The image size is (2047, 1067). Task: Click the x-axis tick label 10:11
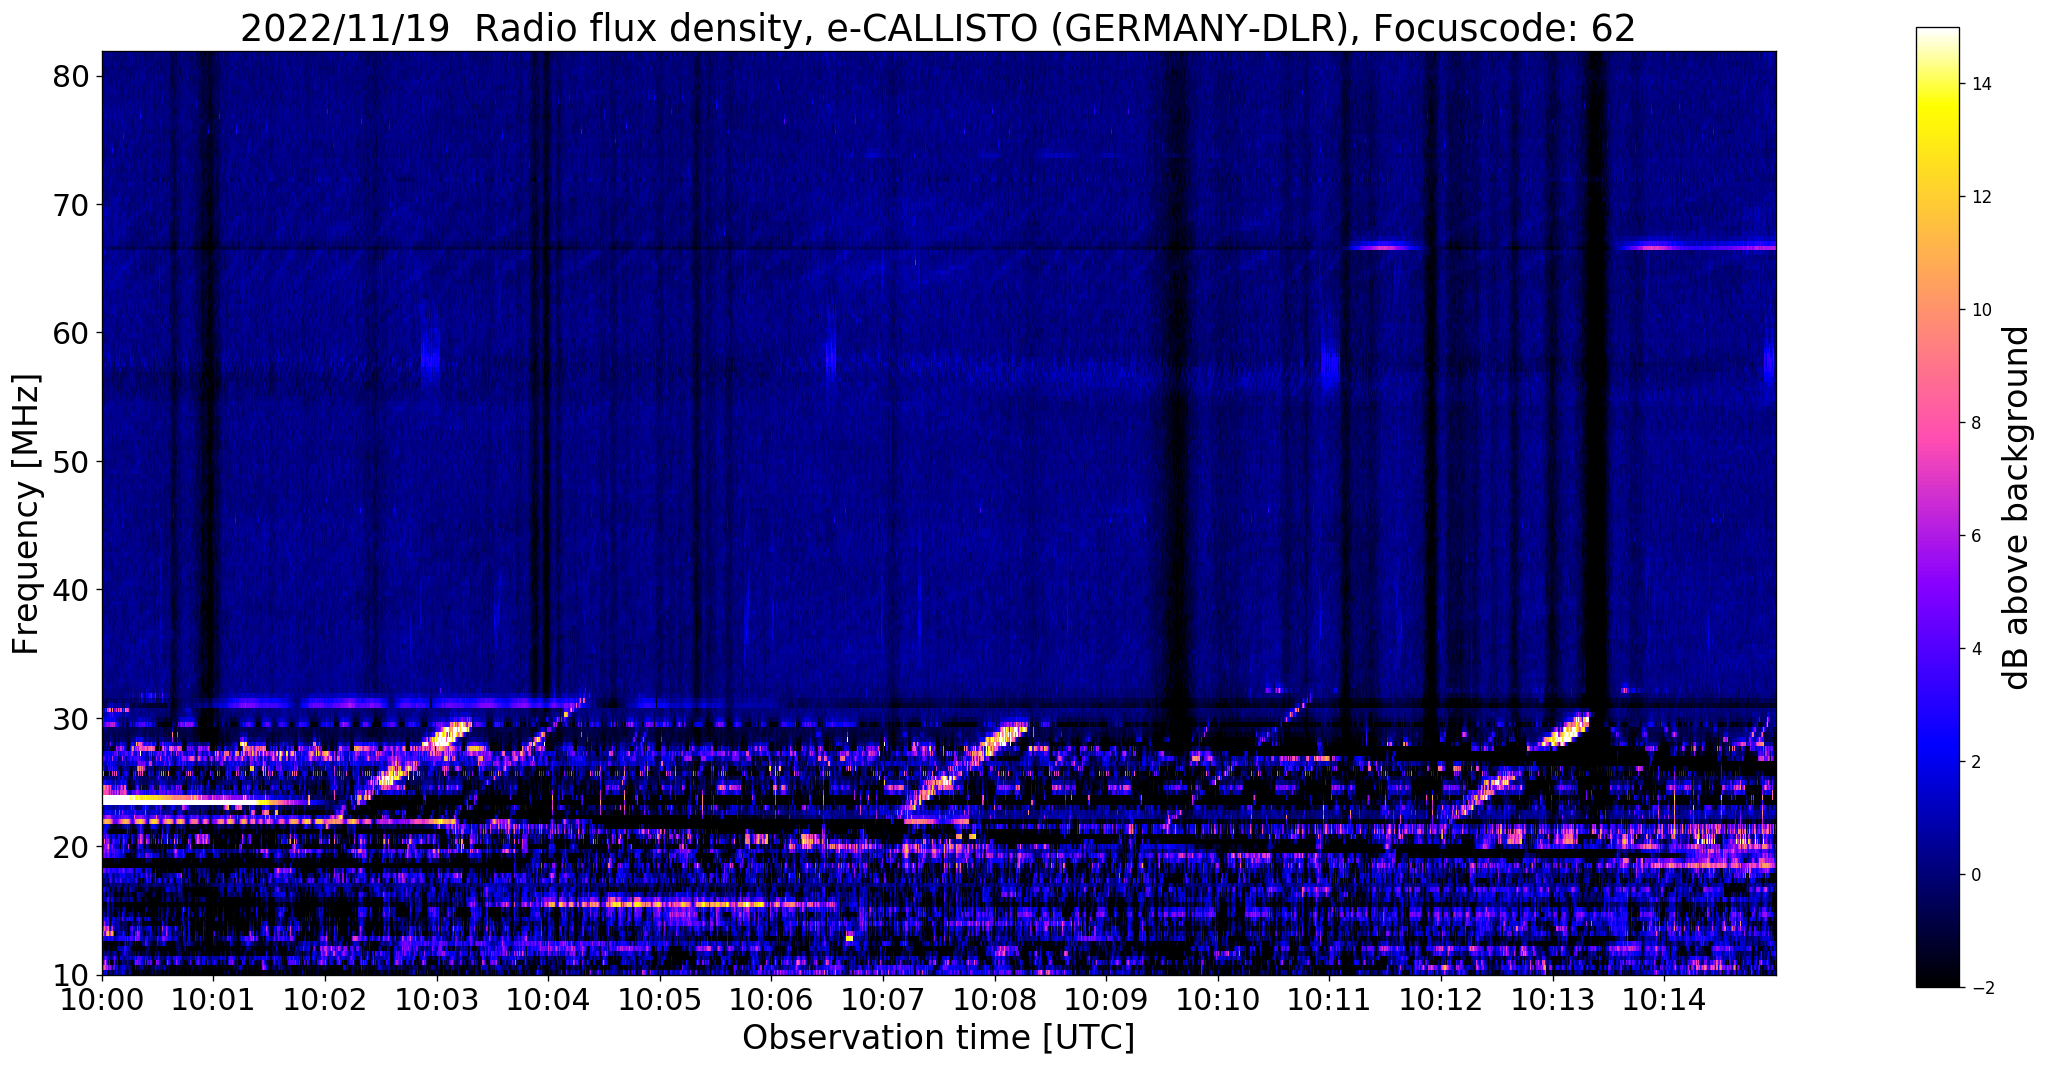click(1329, 998)
